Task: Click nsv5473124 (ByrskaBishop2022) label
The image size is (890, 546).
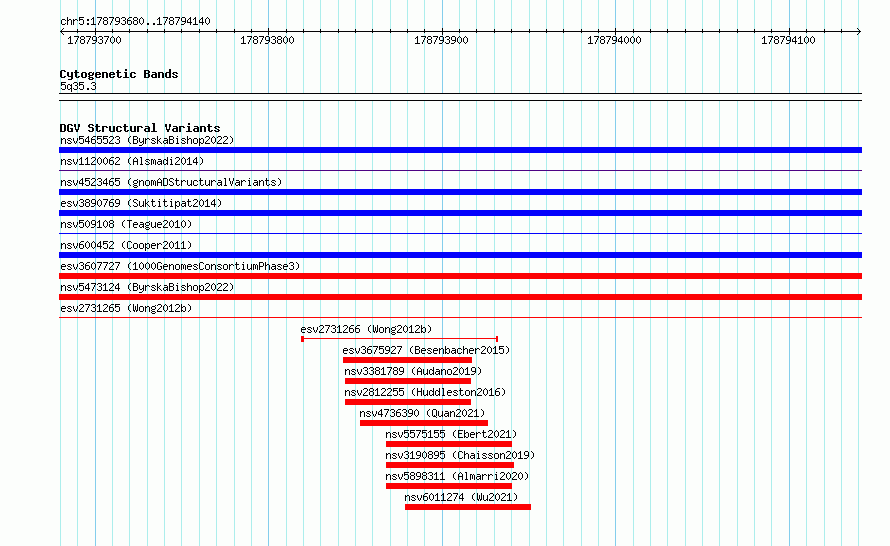Action: coord(147,287)
